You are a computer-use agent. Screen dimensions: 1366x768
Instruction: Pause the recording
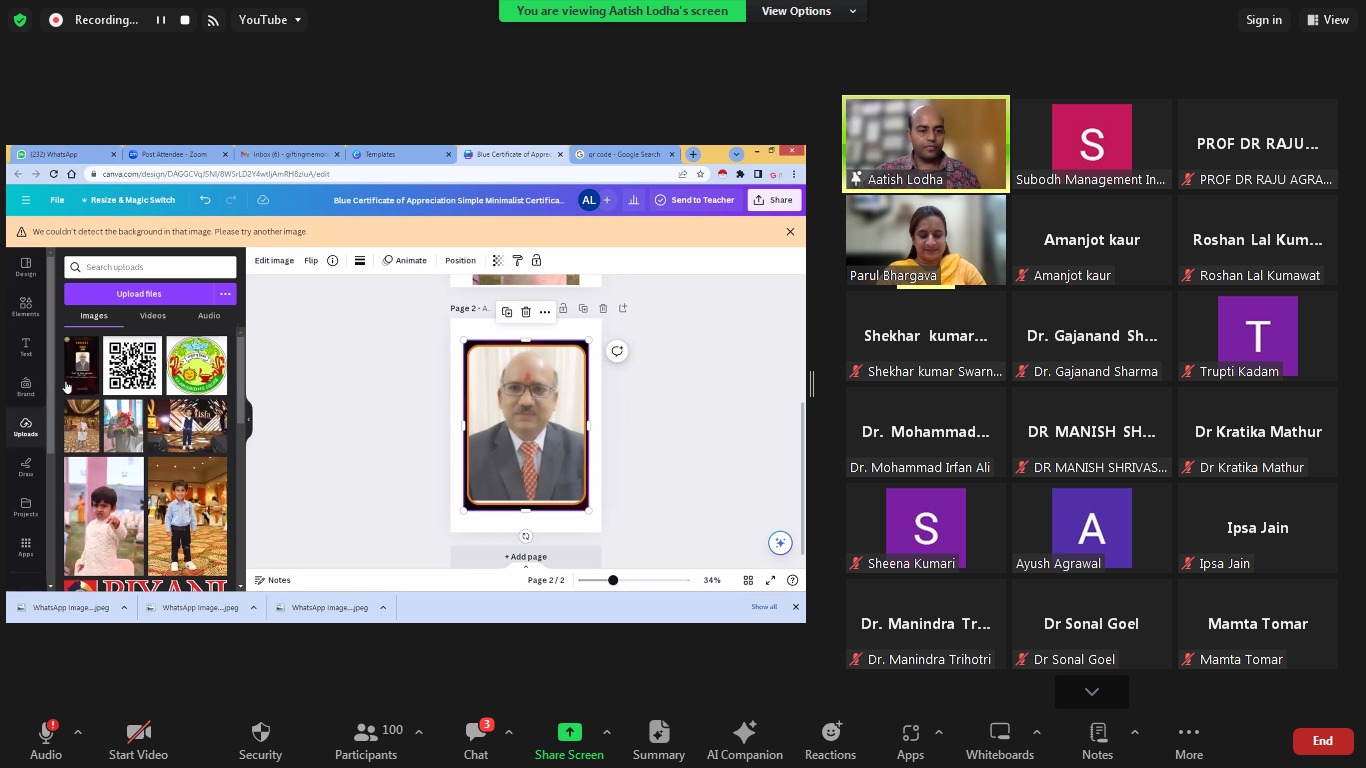pyautogui.click(x=160, y=20)
